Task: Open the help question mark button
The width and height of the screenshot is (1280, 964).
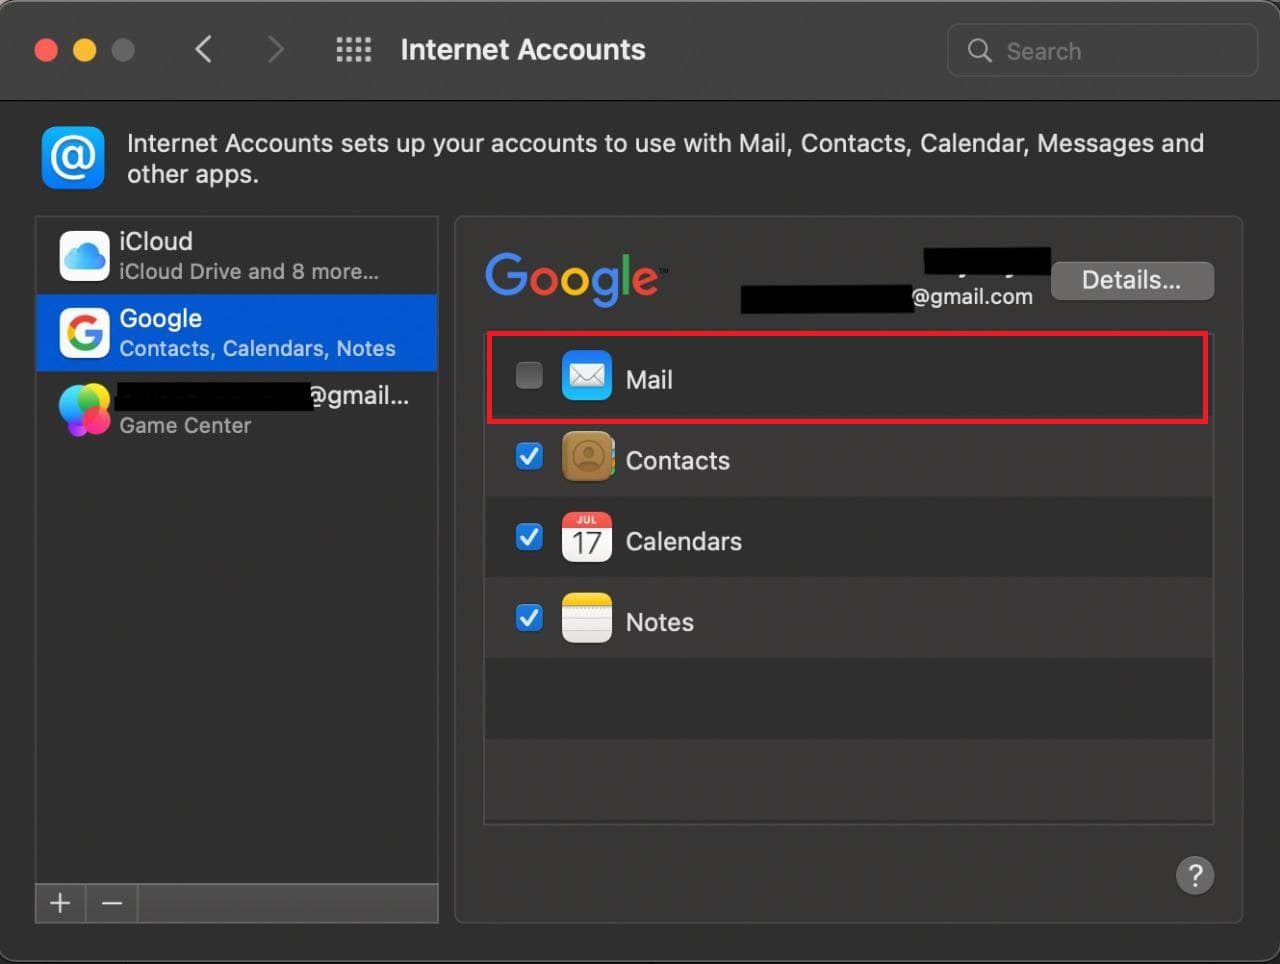Action: [1195, 876]
